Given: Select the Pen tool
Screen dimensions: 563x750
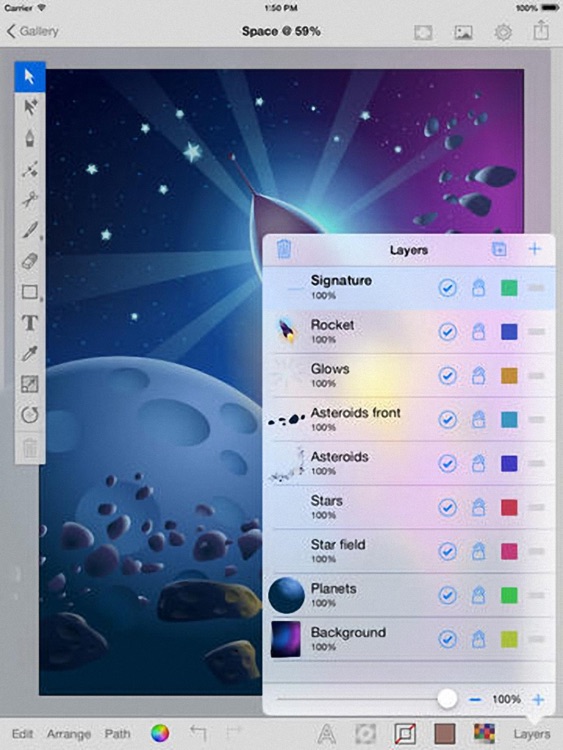Looking at the screenshot, I should (30, 138).
